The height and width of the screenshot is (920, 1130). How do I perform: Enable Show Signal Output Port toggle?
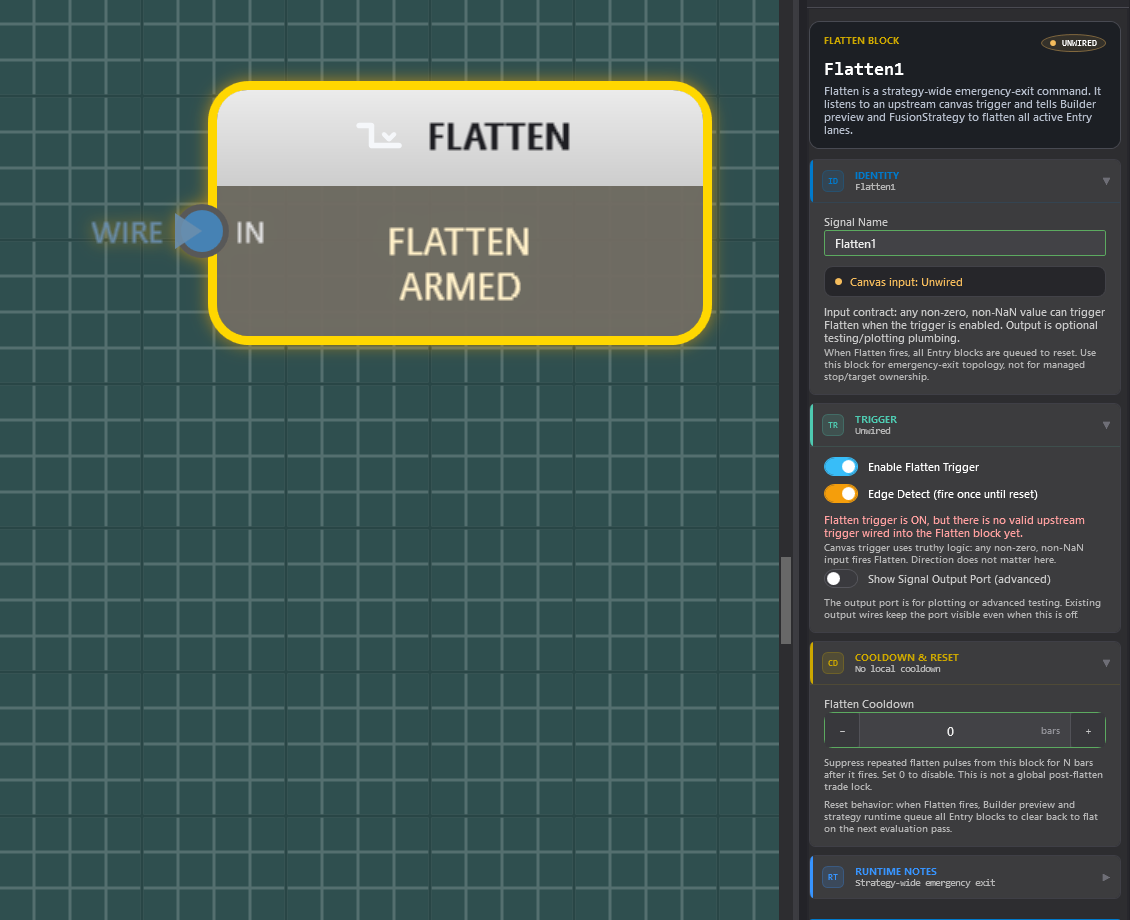click(x=840, y=579)
